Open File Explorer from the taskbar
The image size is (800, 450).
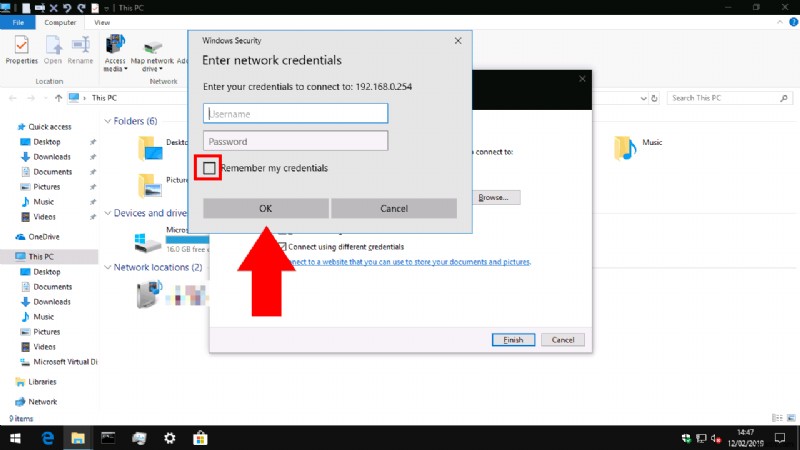[x=78, y=438]
